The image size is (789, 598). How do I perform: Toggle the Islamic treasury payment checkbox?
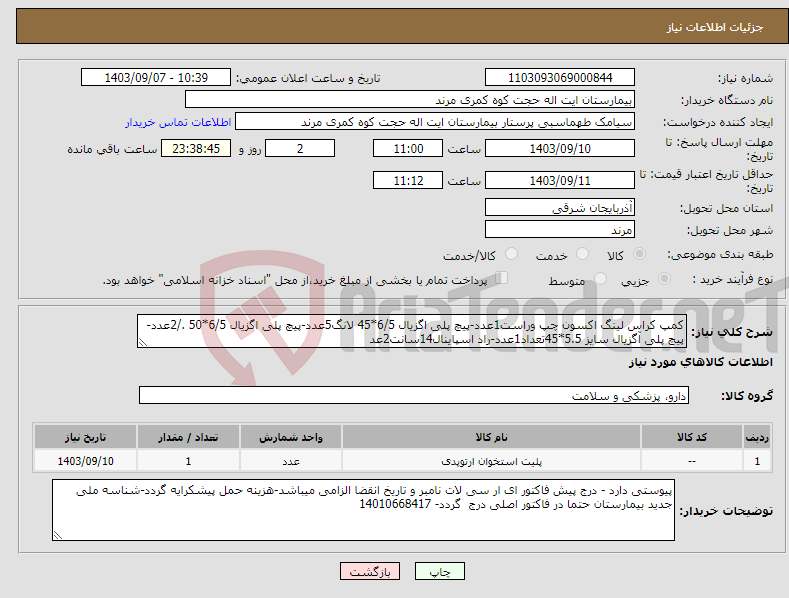(x=502, y=278)
